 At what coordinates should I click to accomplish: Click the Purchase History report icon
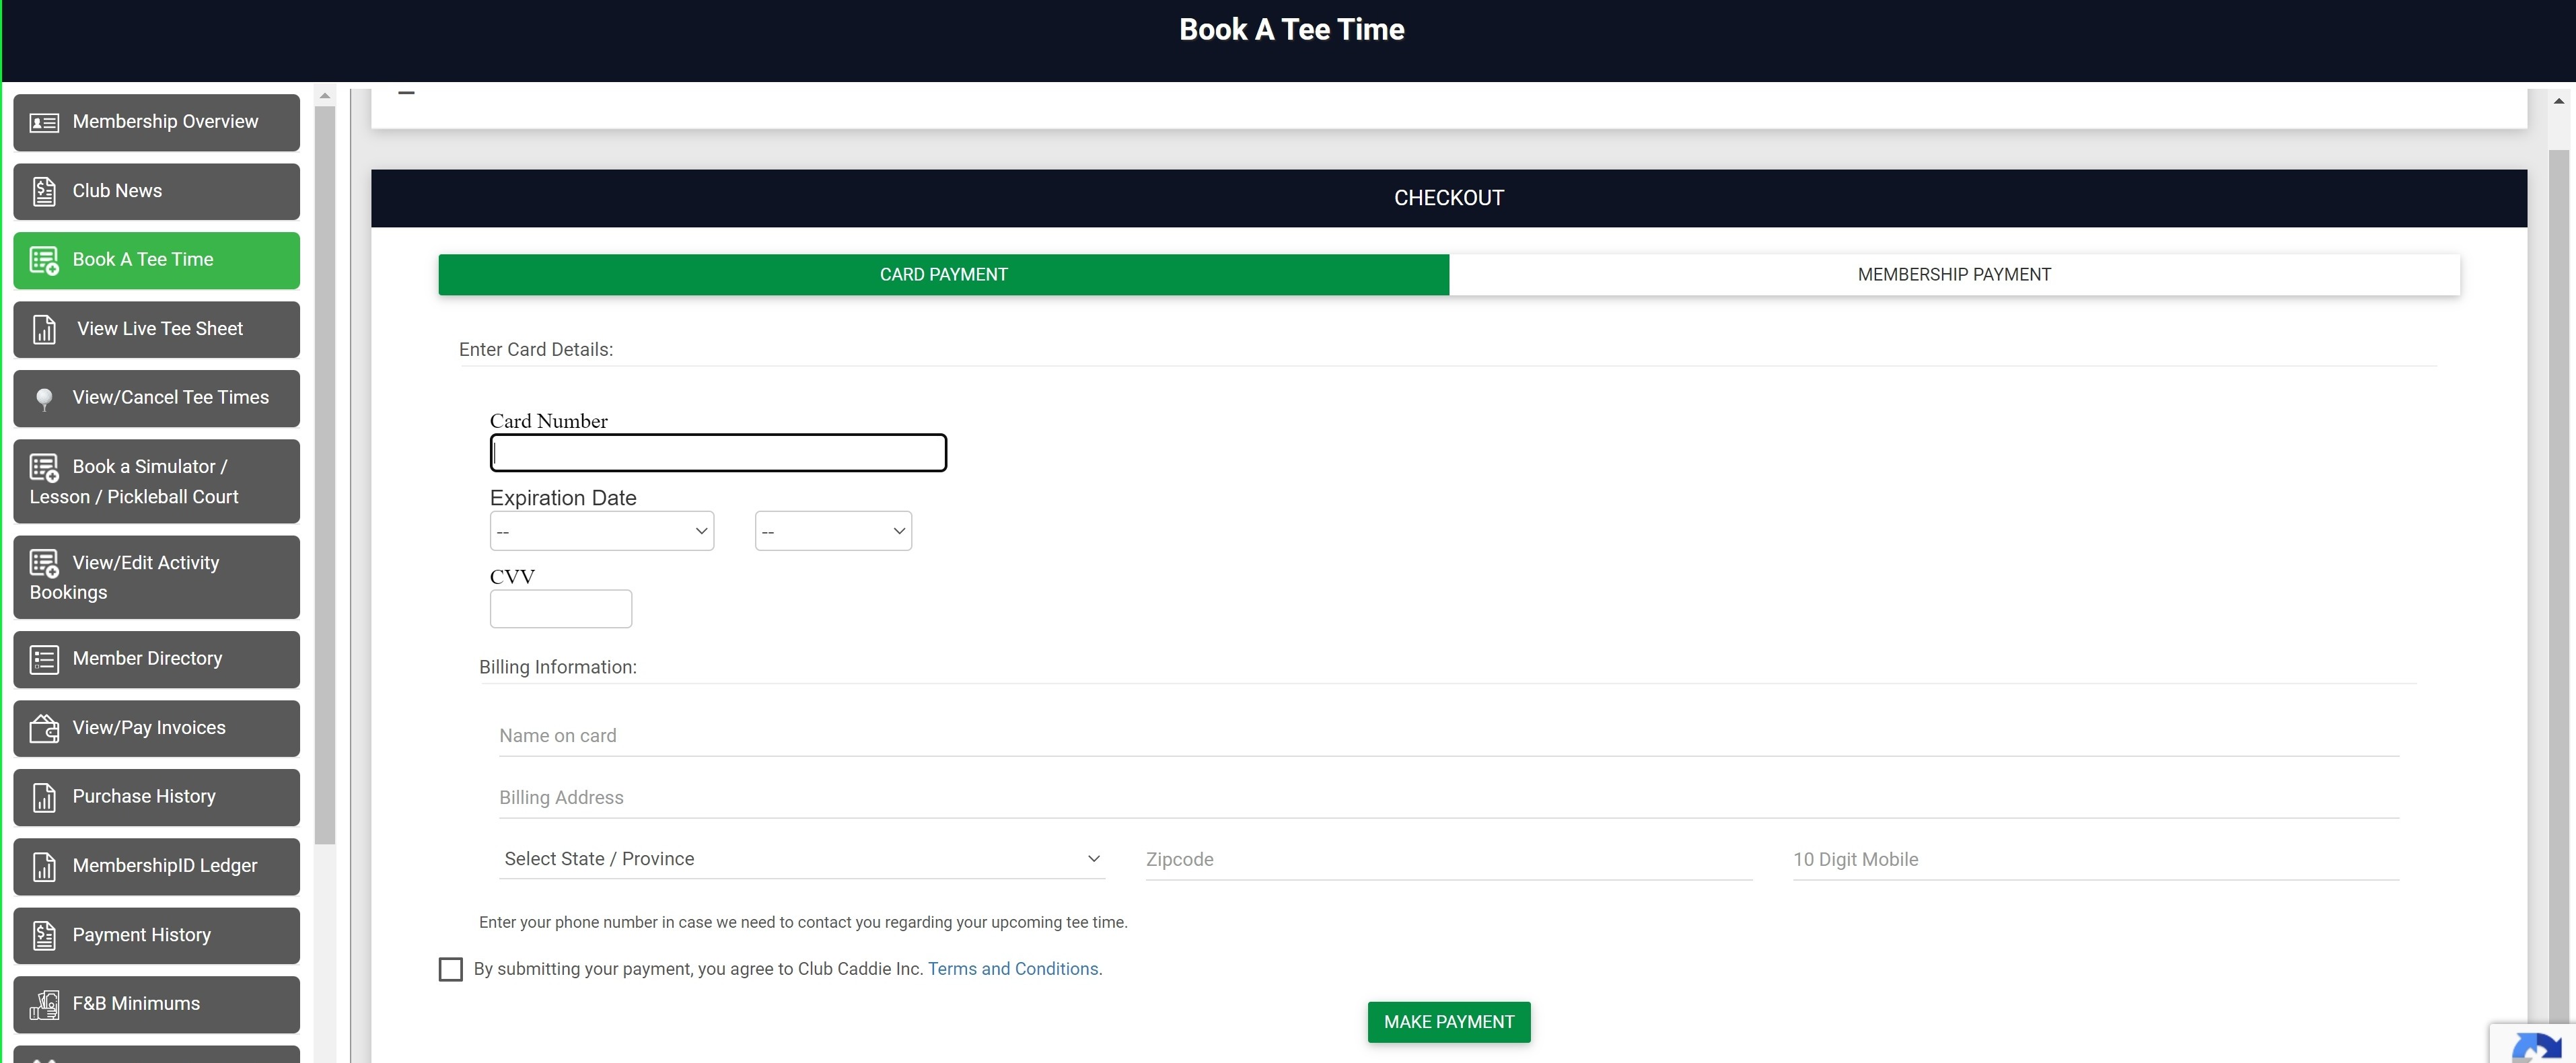coord(44,797)
